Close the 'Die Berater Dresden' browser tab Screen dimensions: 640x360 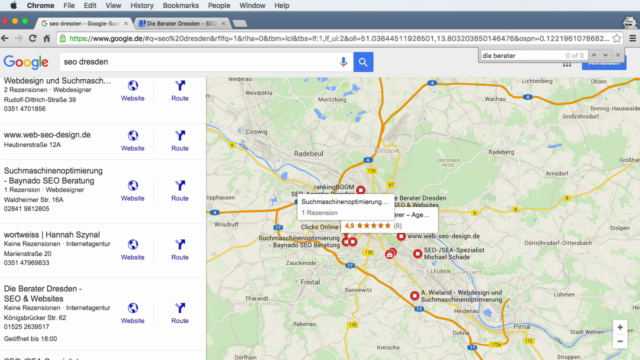pyautogui.click(x=223, y=24)
